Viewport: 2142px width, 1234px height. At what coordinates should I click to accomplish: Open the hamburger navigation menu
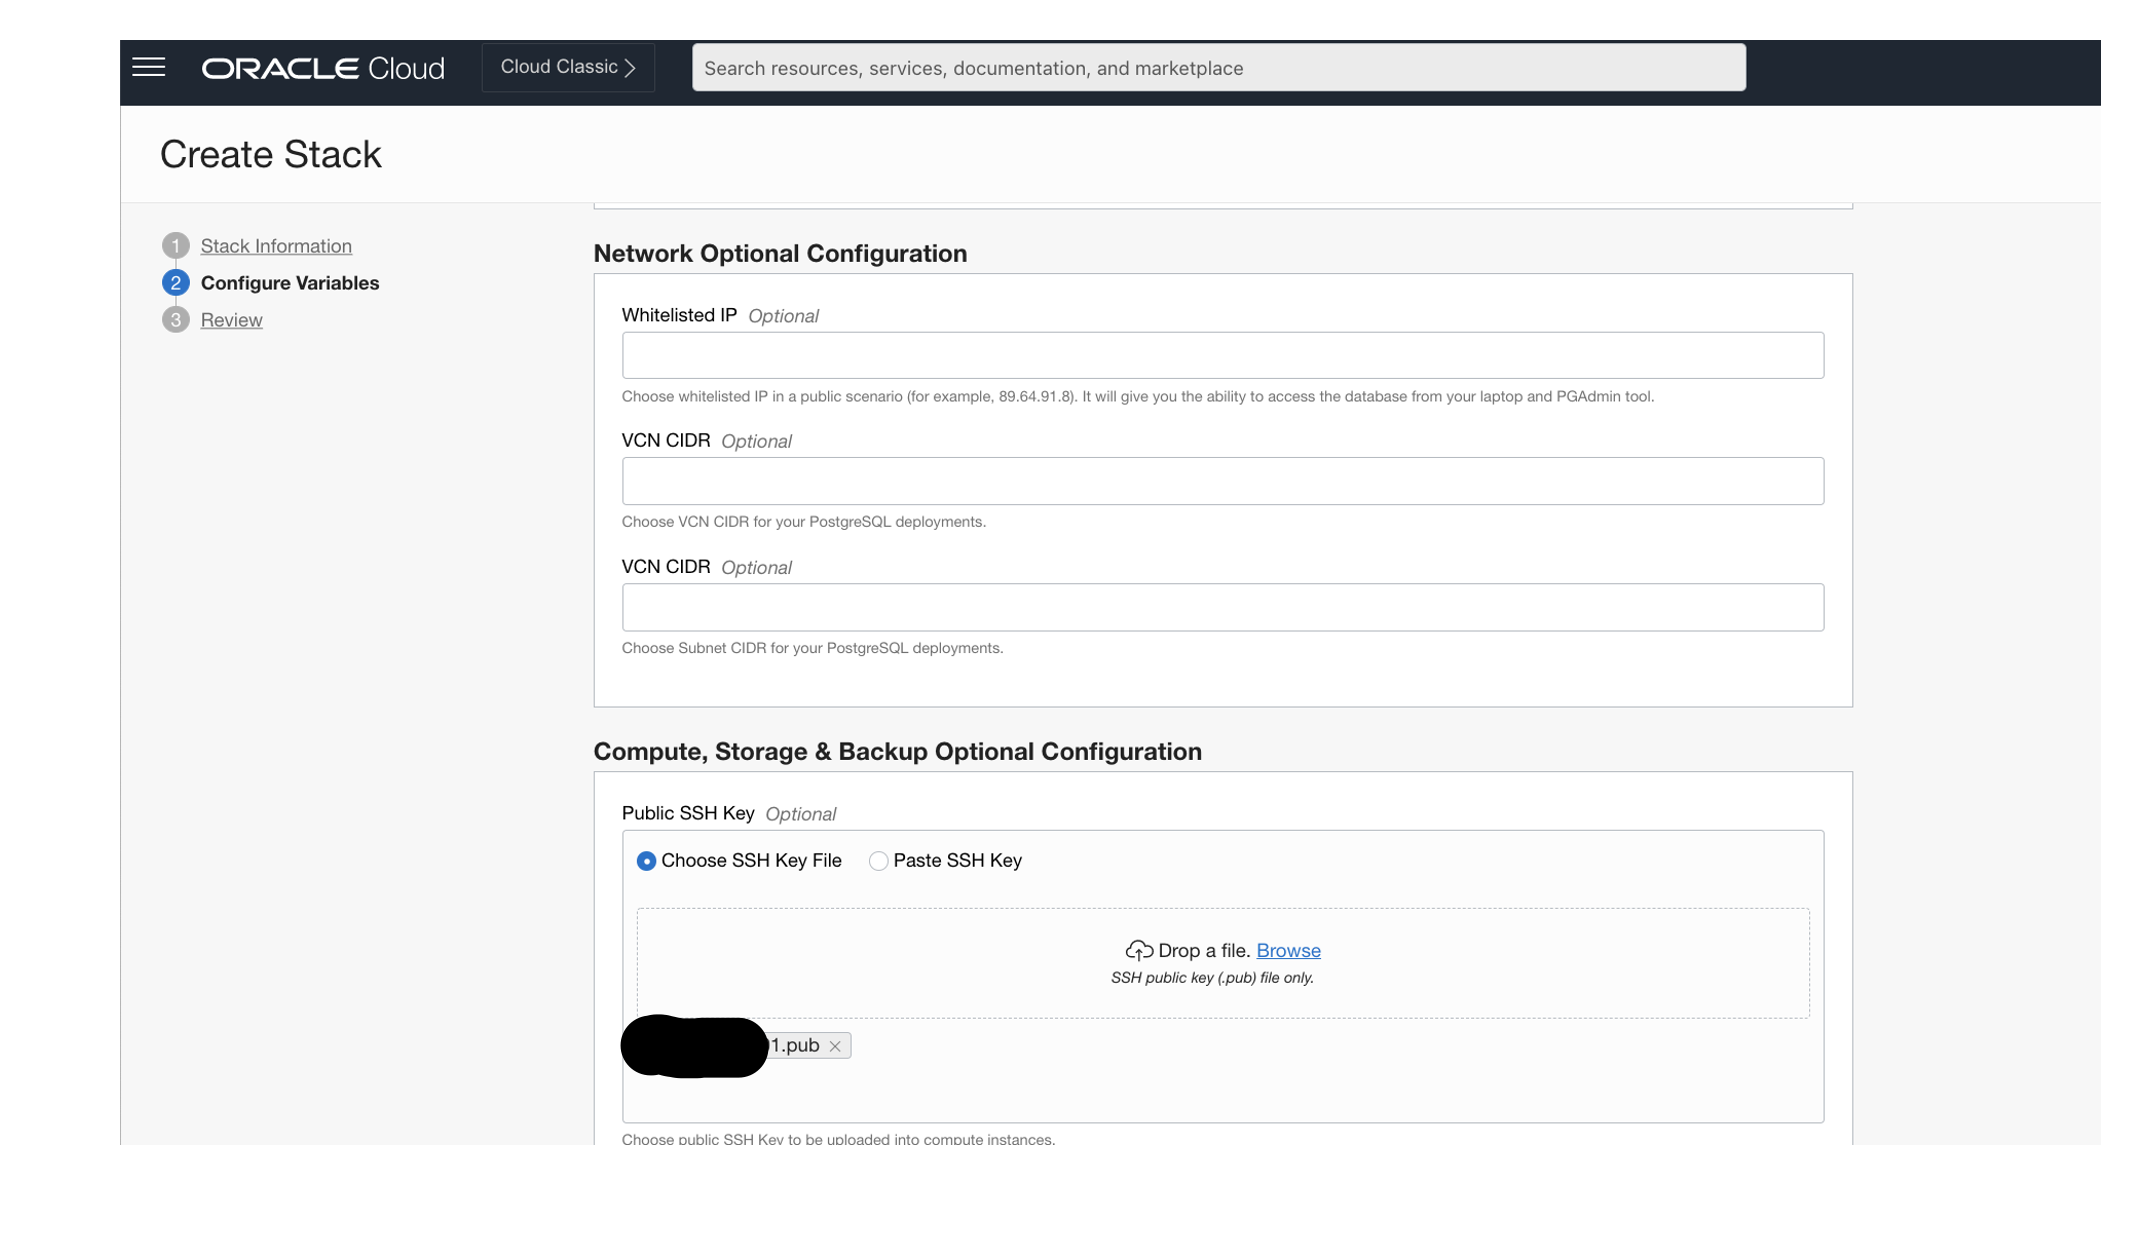[x=149, y=67]
